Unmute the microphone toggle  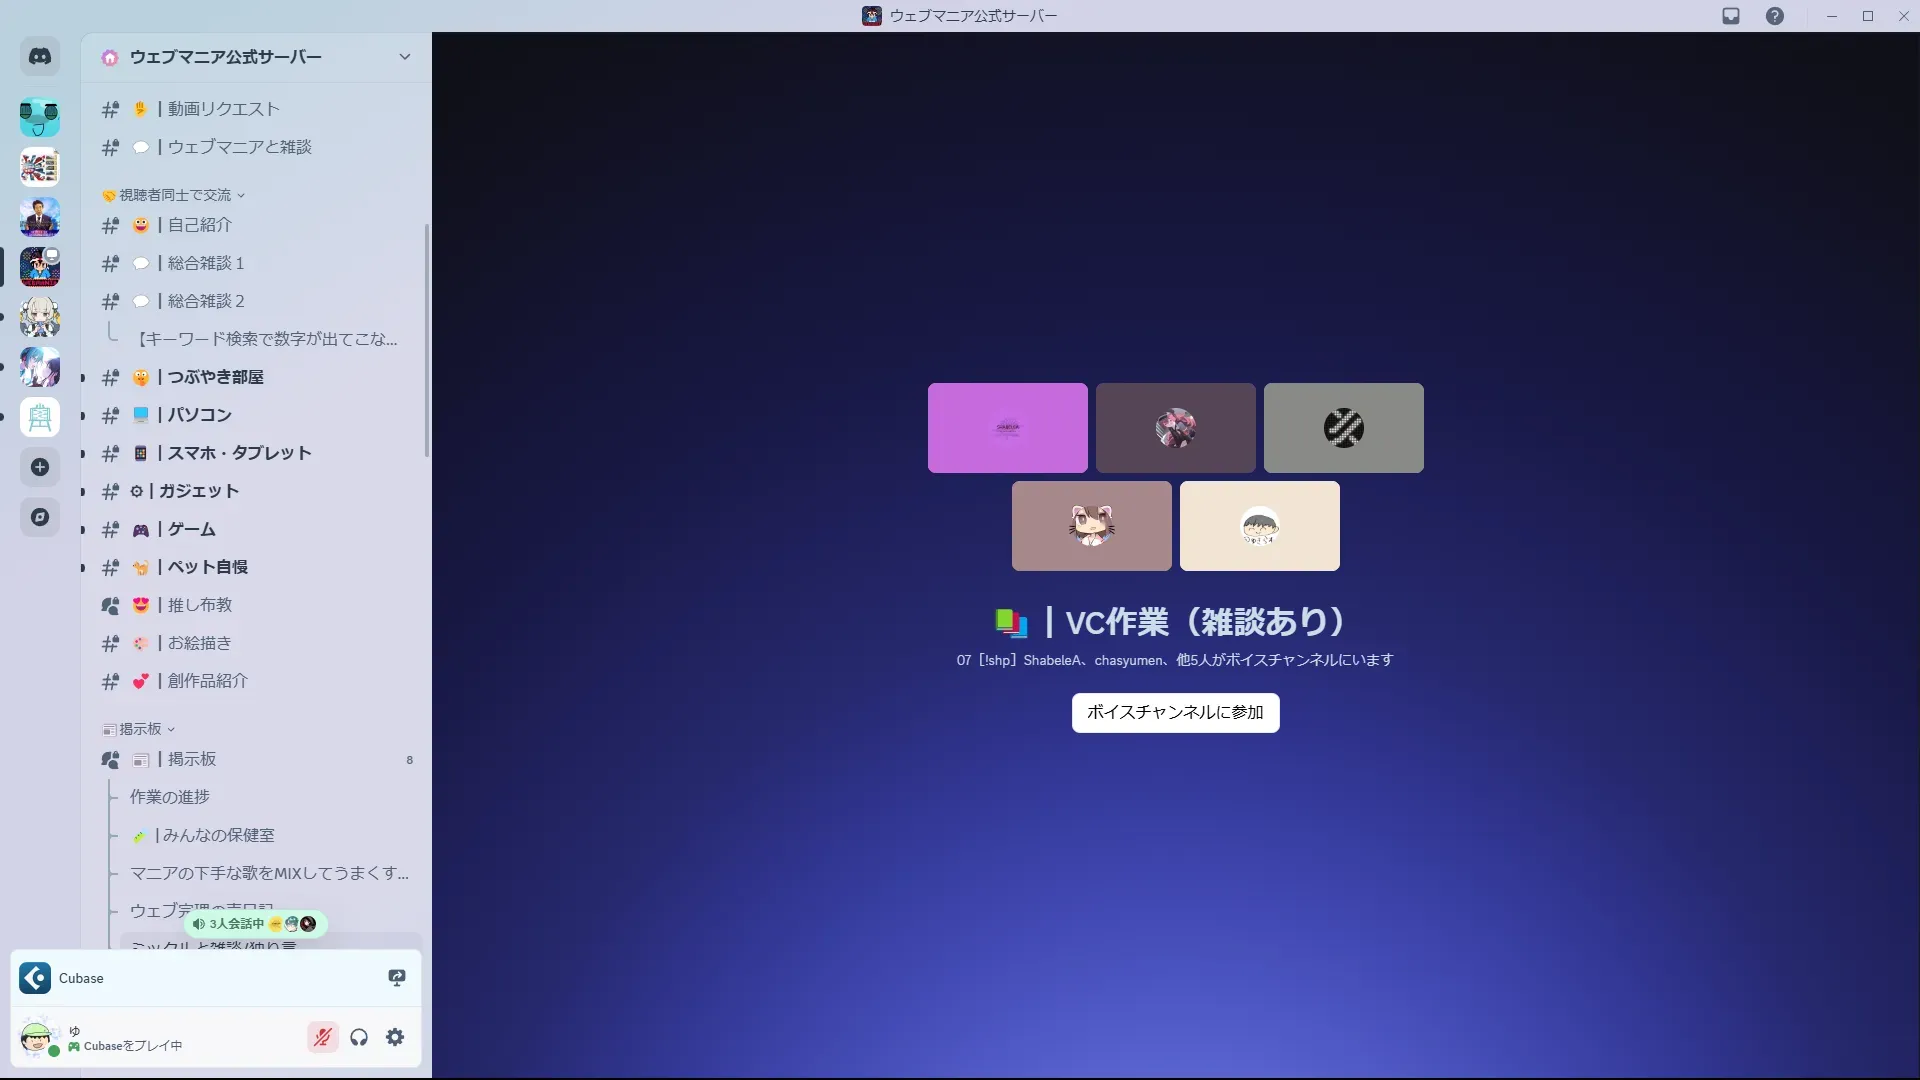click(x=322, y=1037)
